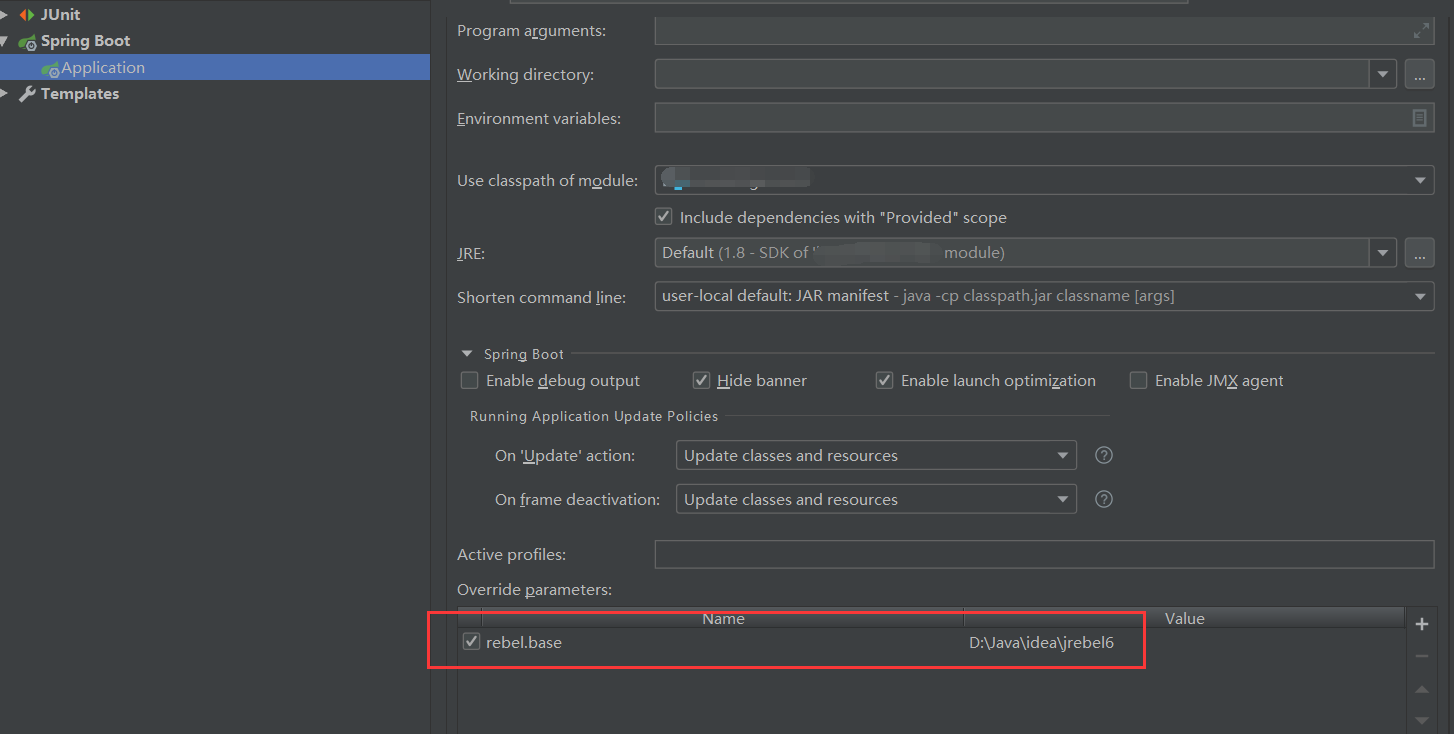Show help for On 'Update' action
Viewport: 1454px width, 734px height.
[x=1104, y=455]
